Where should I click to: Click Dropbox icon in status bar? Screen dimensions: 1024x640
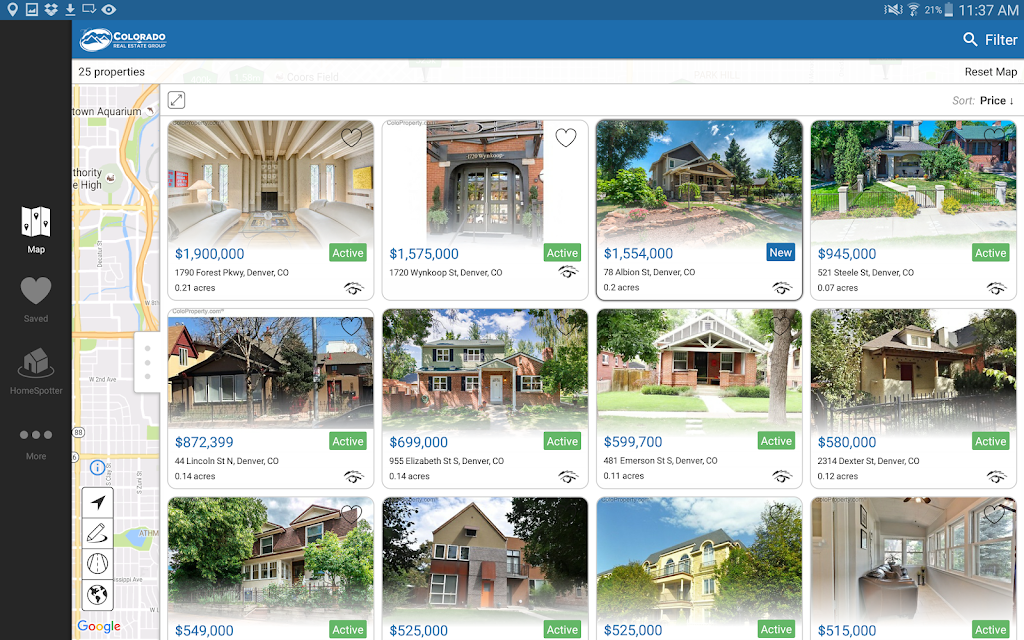51,9
